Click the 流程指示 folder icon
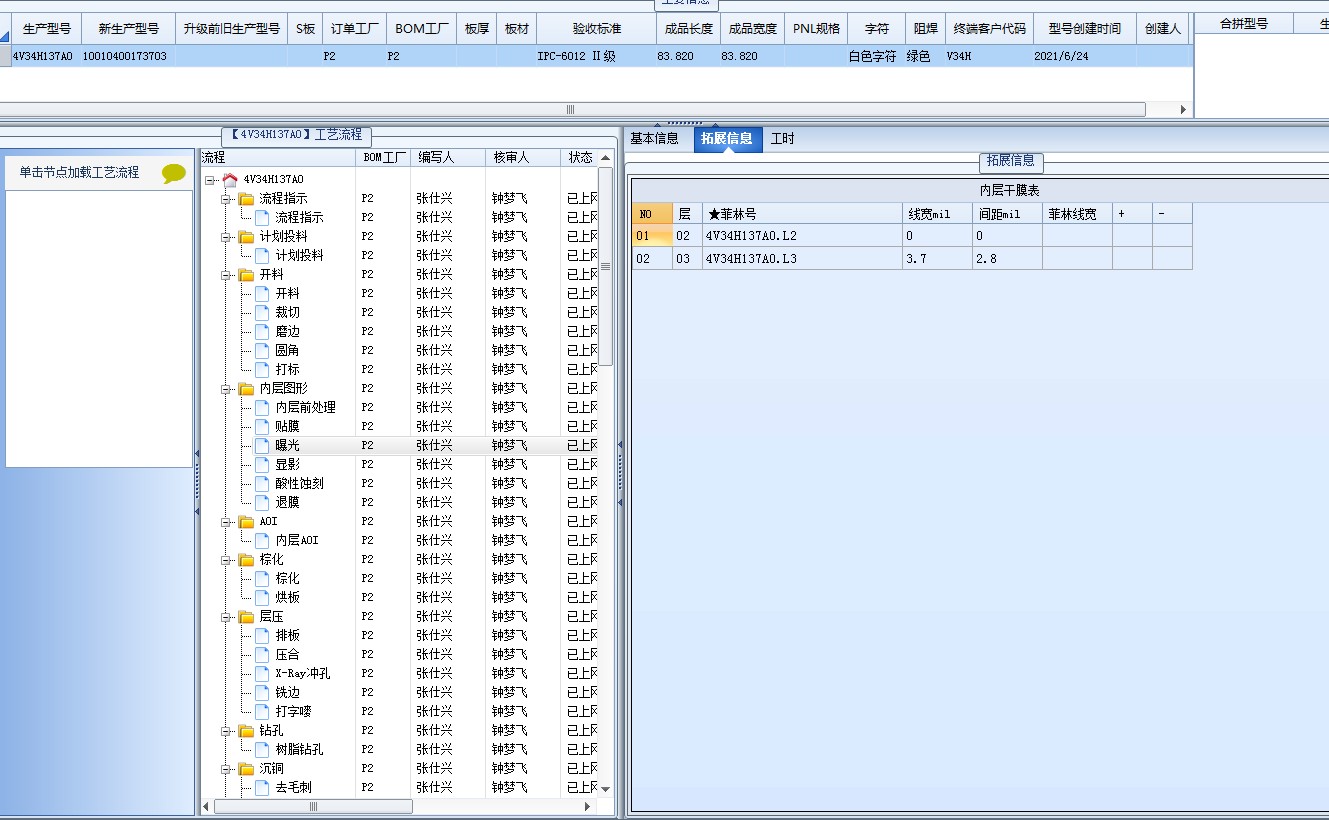Screen dimensions: 1329x820 click(246, 198)
